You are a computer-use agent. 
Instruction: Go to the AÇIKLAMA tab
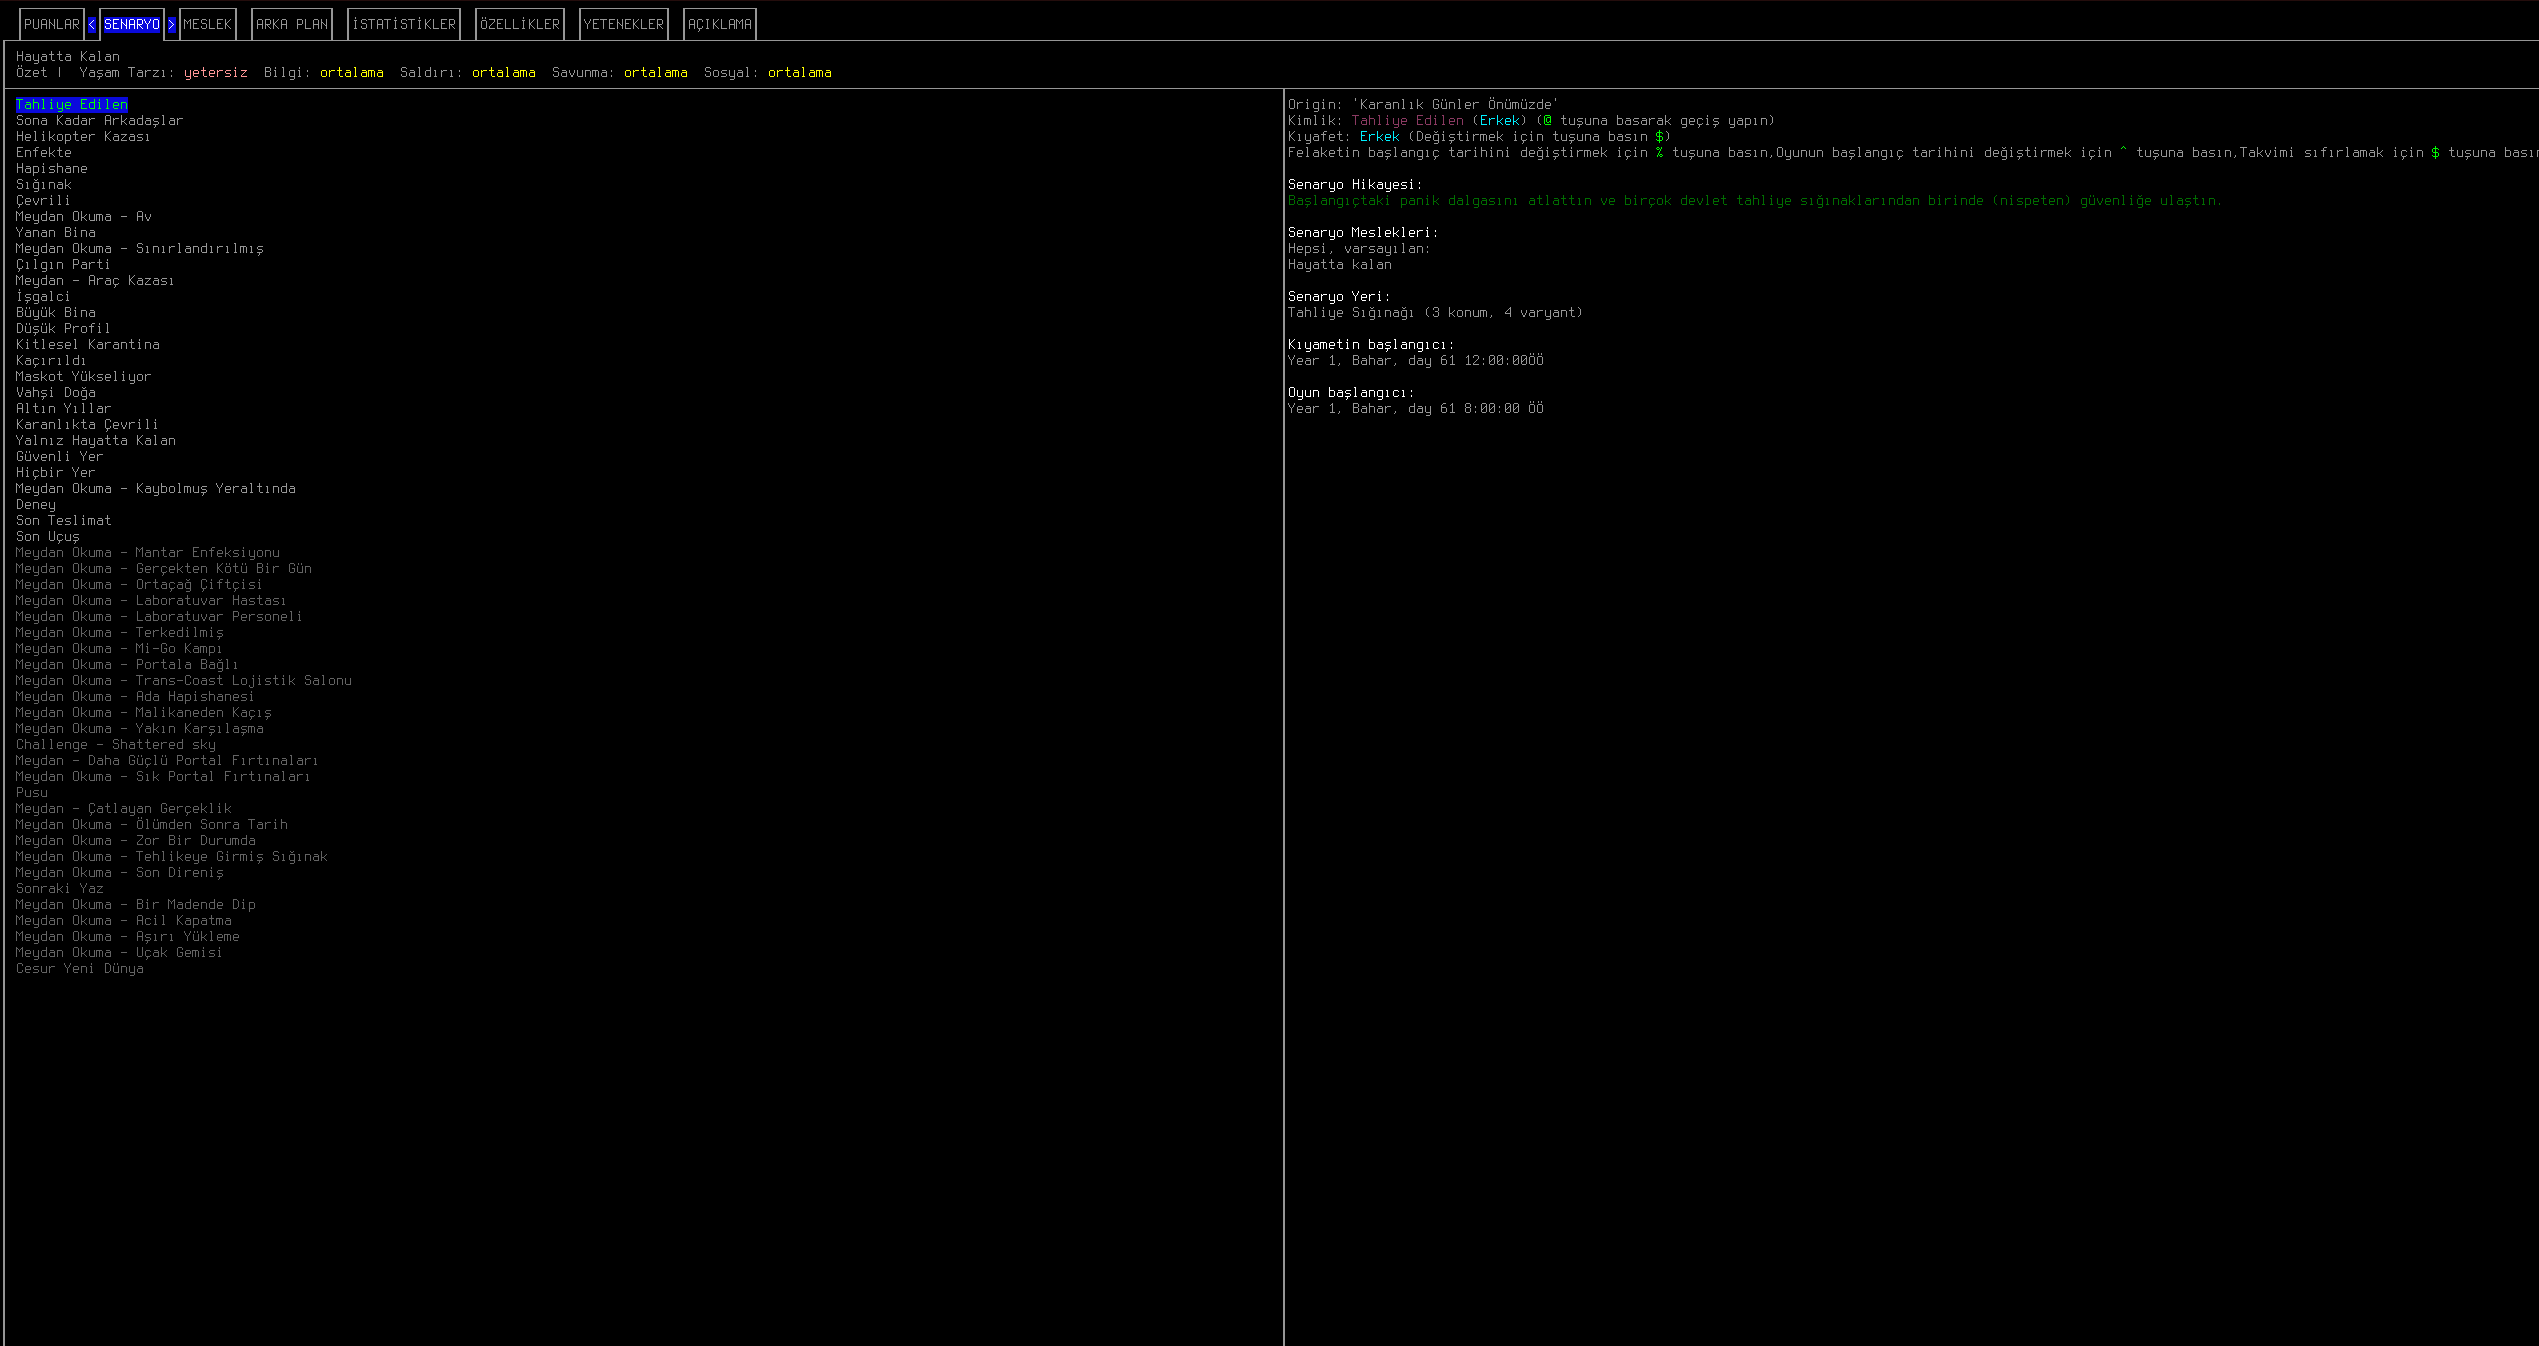point(719,24)
